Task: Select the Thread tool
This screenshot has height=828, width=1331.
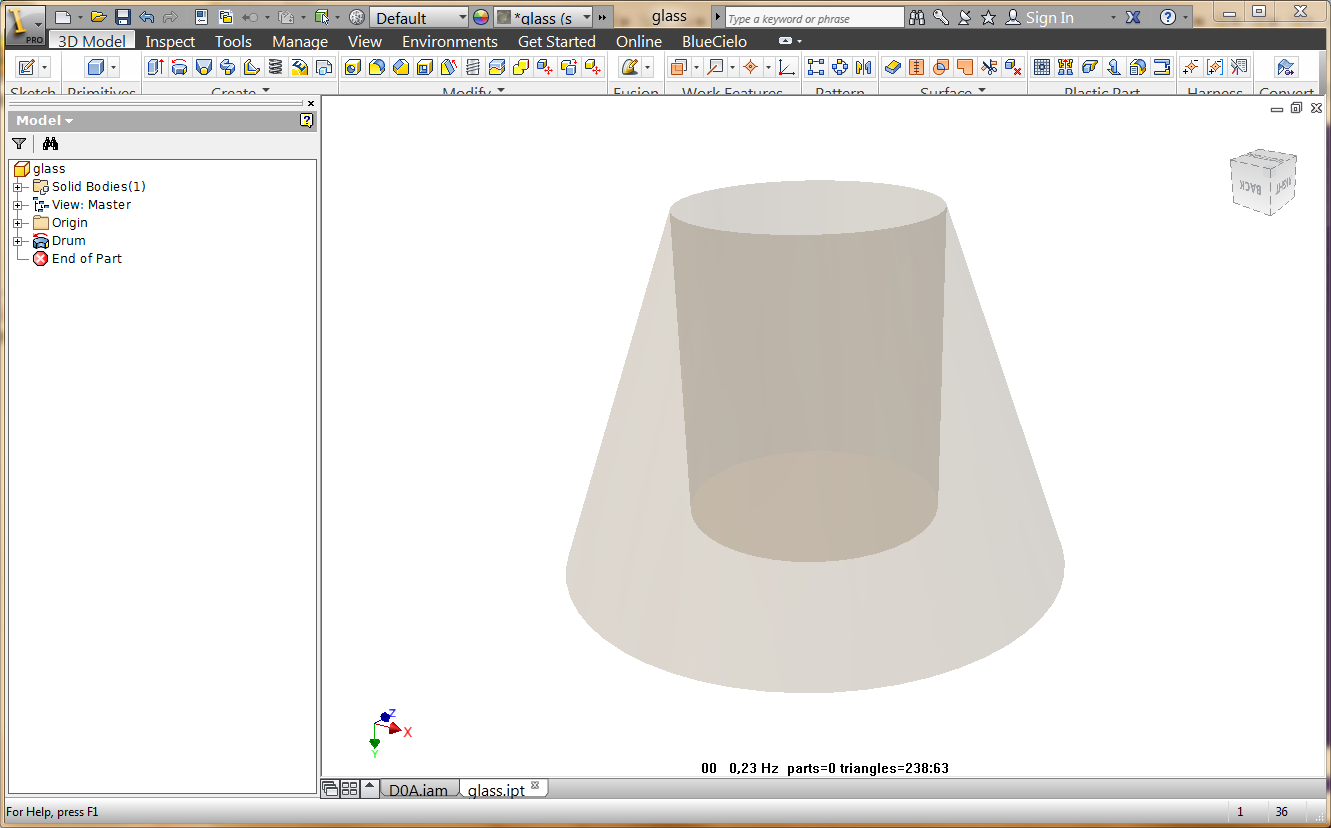Action: (x=473, y=67)
